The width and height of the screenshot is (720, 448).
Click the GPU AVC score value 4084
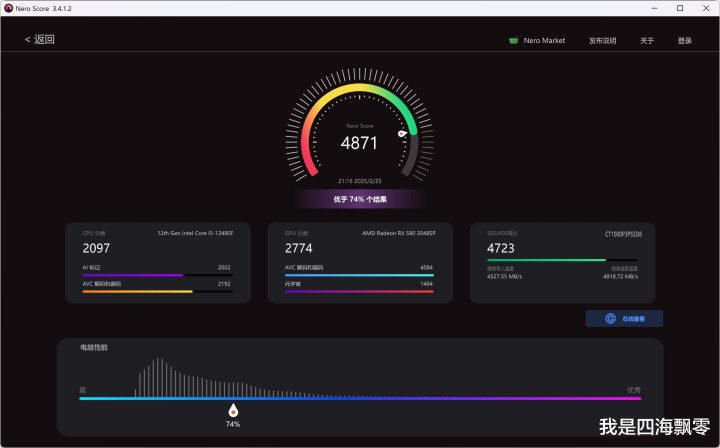coord(427,267)
